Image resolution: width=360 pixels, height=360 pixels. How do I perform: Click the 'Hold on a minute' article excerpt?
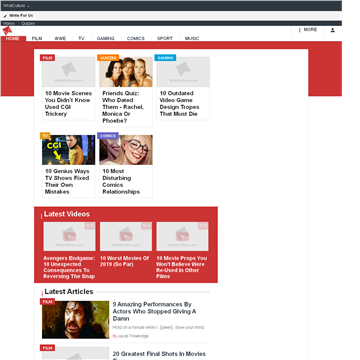pos(158,327)
